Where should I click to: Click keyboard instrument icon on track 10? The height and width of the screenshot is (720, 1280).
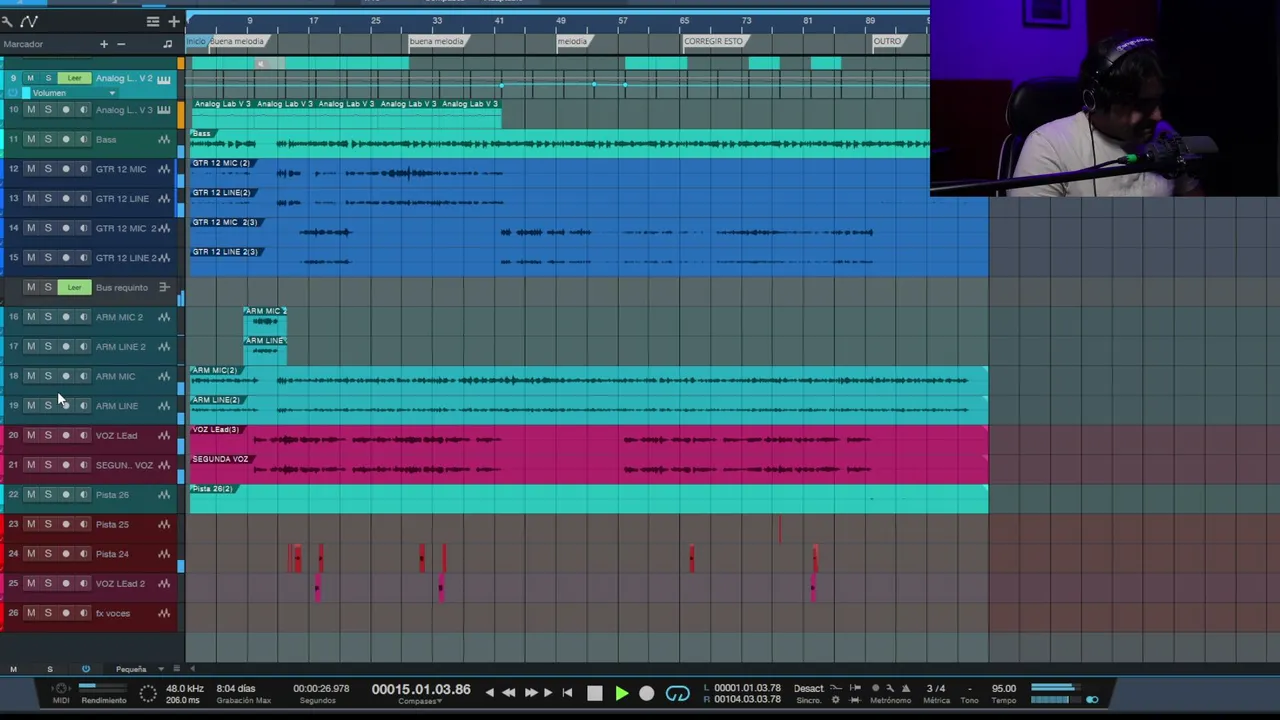[164, 110]
